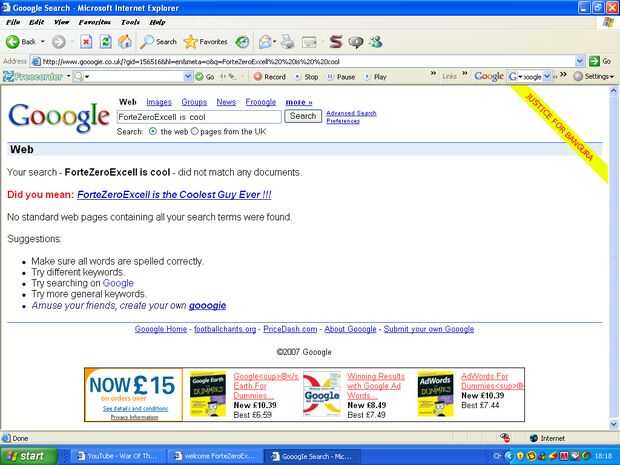
Task: Open the Messenger people icon
Action: (x=376, y=42)
